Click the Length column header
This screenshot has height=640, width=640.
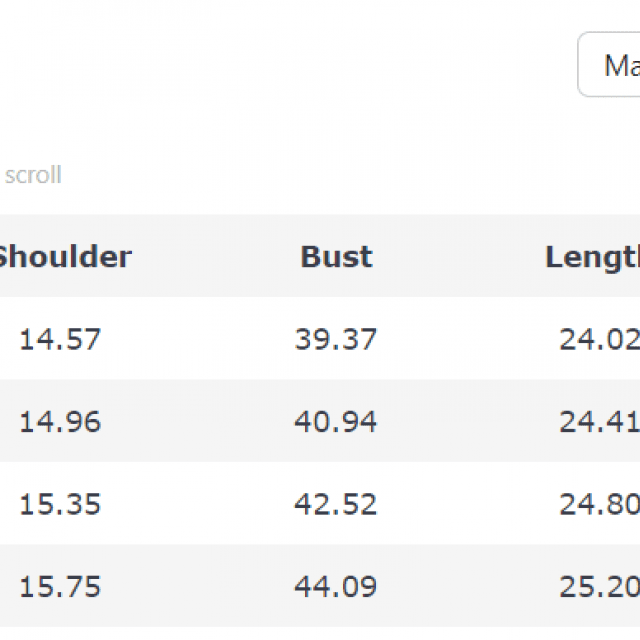pos(592,257)
